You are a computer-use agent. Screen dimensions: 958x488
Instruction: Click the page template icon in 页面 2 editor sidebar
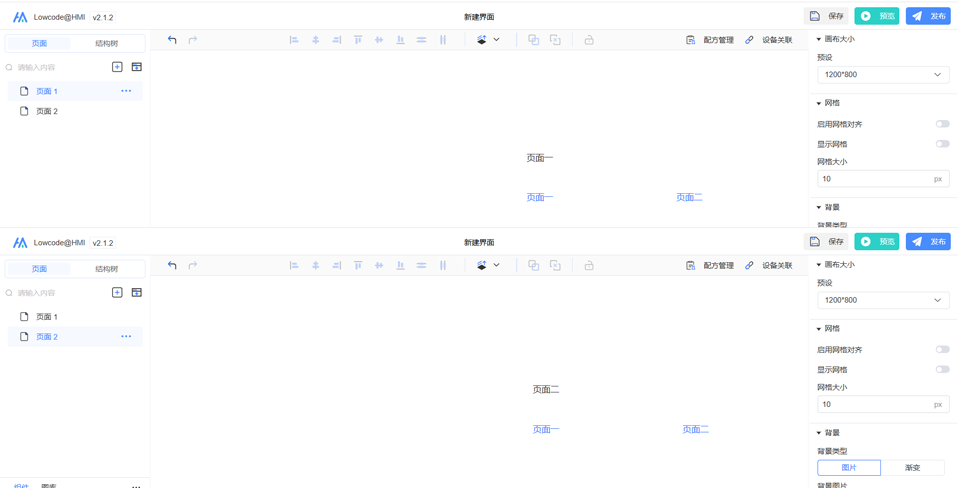click(137, 293)
